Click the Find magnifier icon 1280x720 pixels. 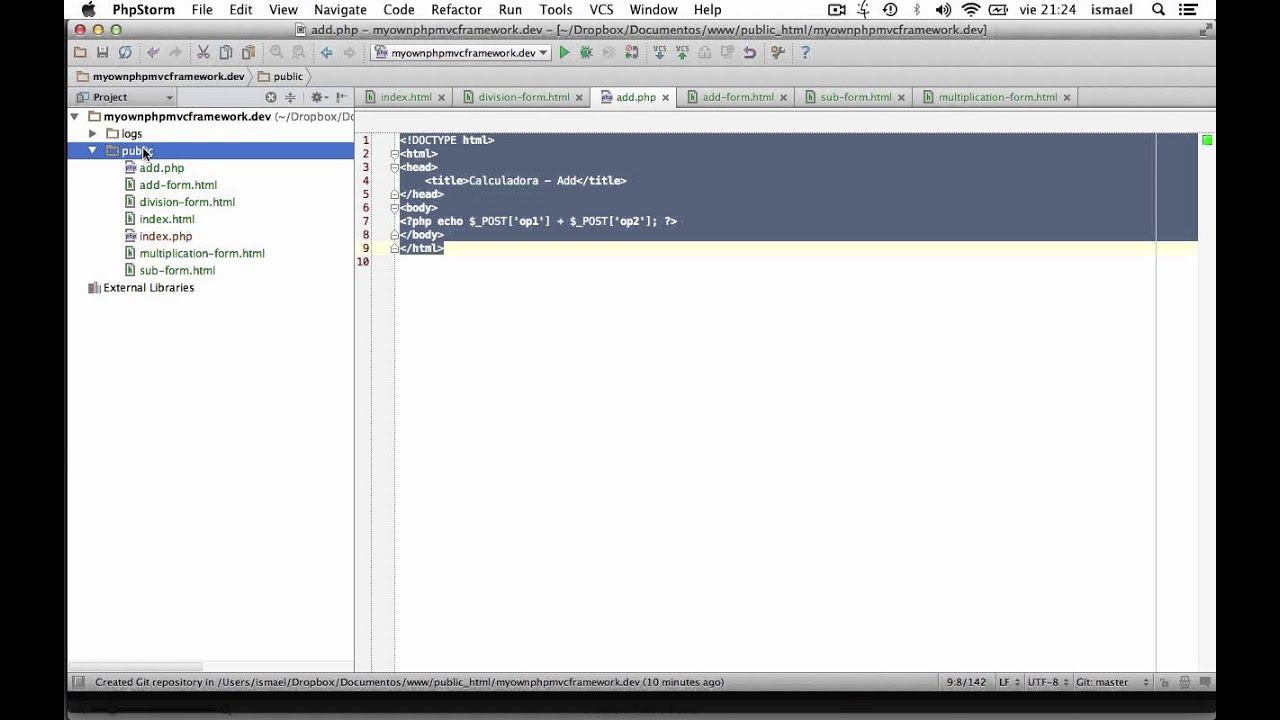(x=276, y=52)
